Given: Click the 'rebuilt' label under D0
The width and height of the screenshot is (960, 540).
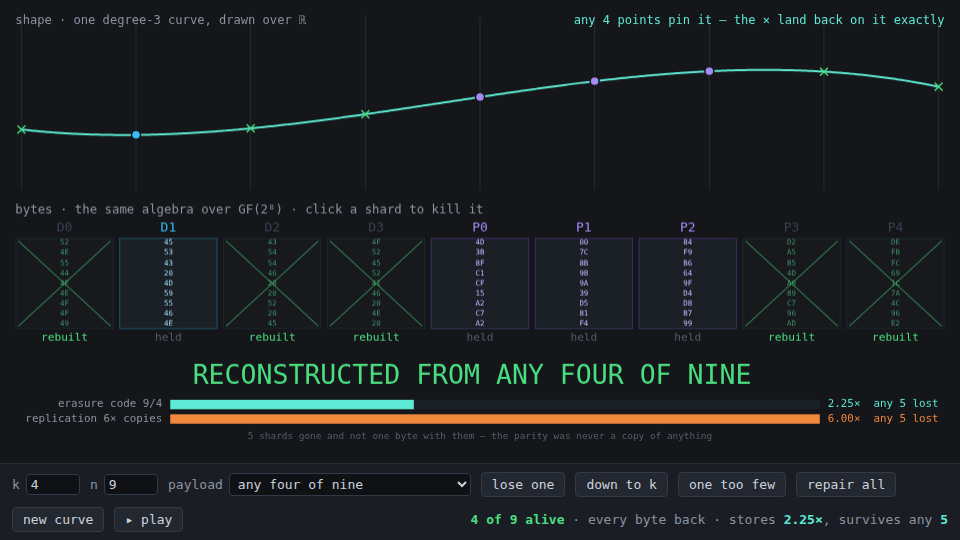Looking at the screenshot, I should pyautogui.click(x=64, y=337).
